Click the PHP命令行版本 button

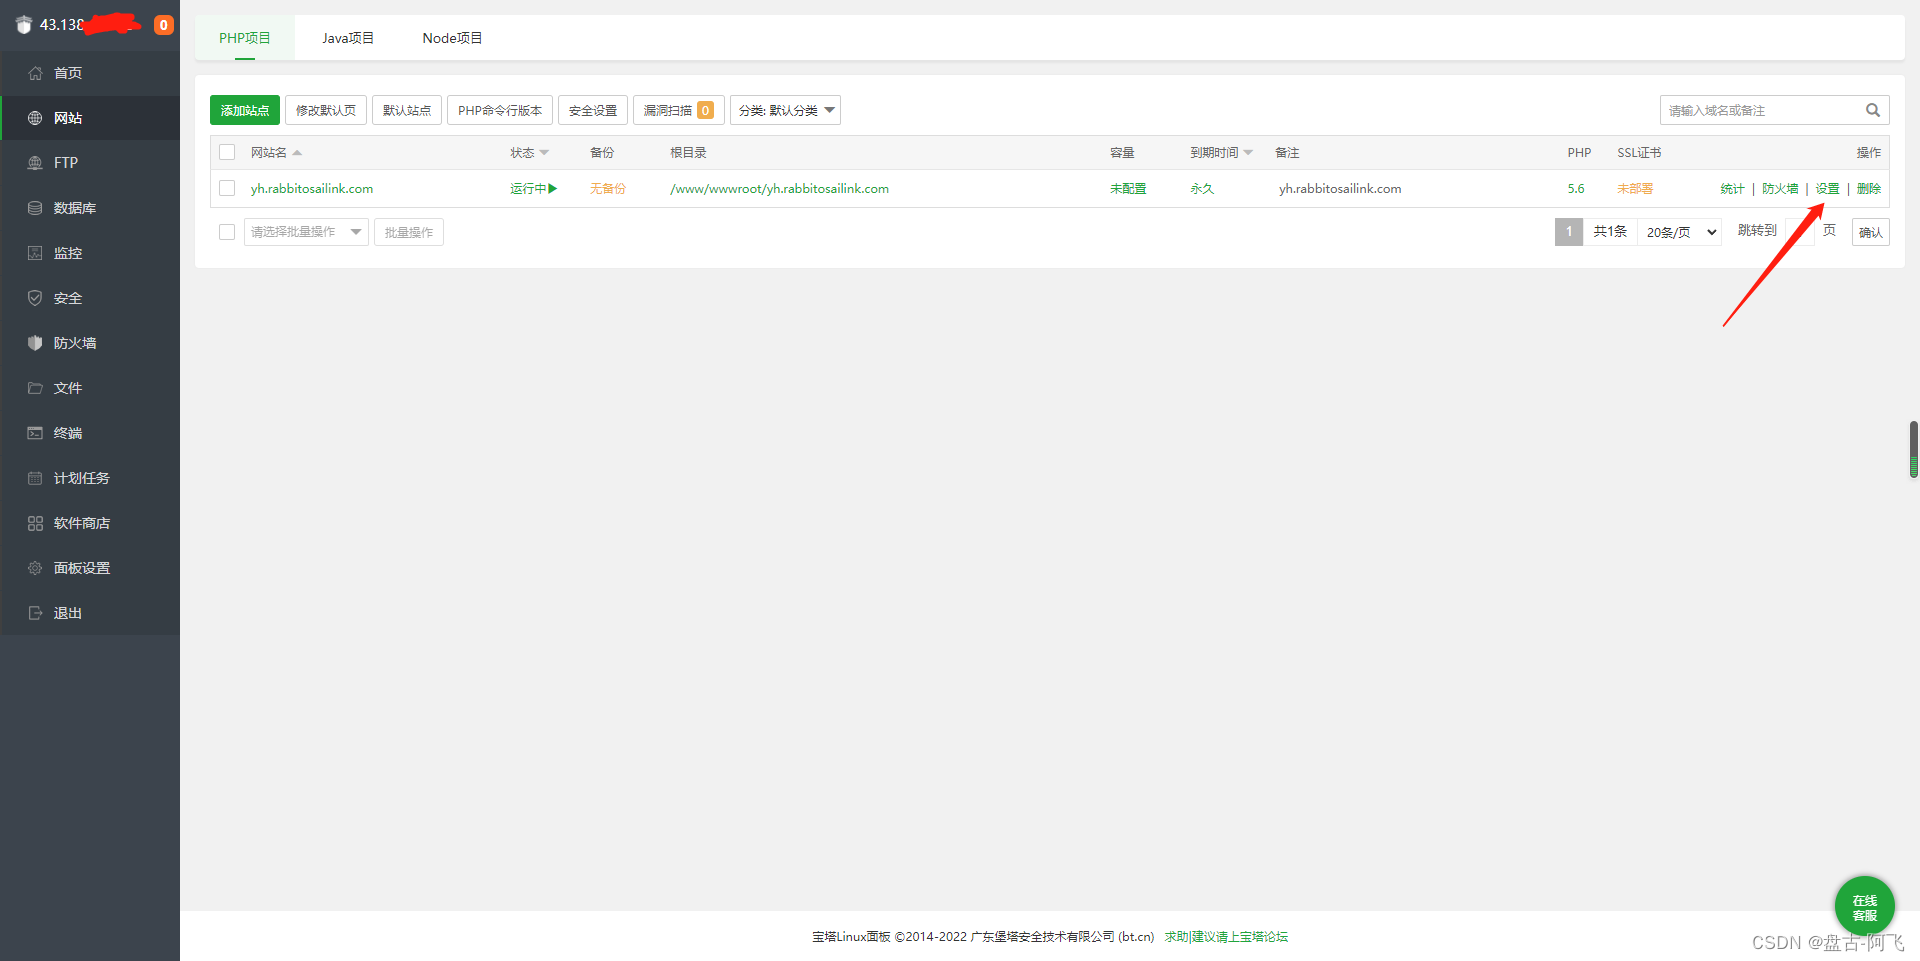coord(500,110)
